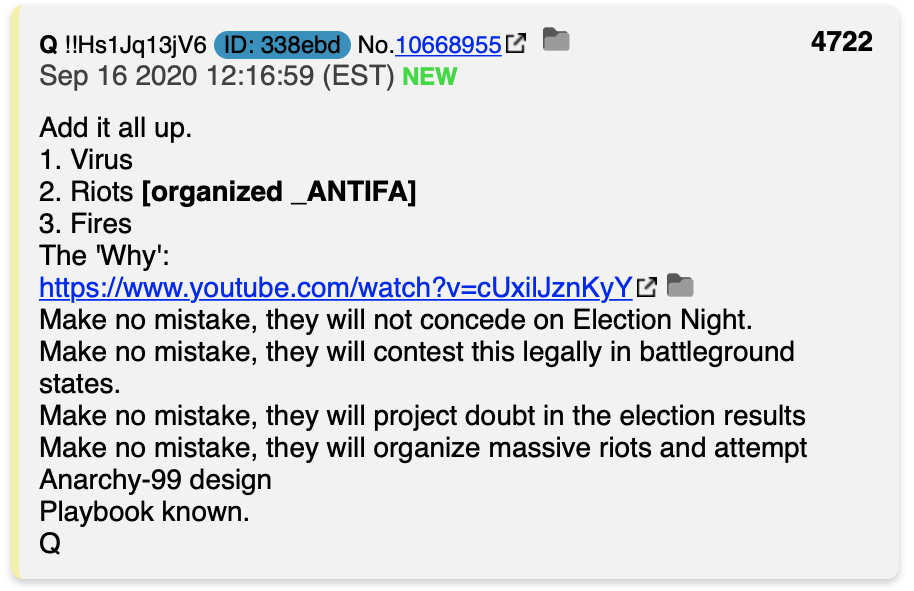The height and width of the screenshot is (591, 914).
Task: Click the green NEW label
Action: point(430,76)
